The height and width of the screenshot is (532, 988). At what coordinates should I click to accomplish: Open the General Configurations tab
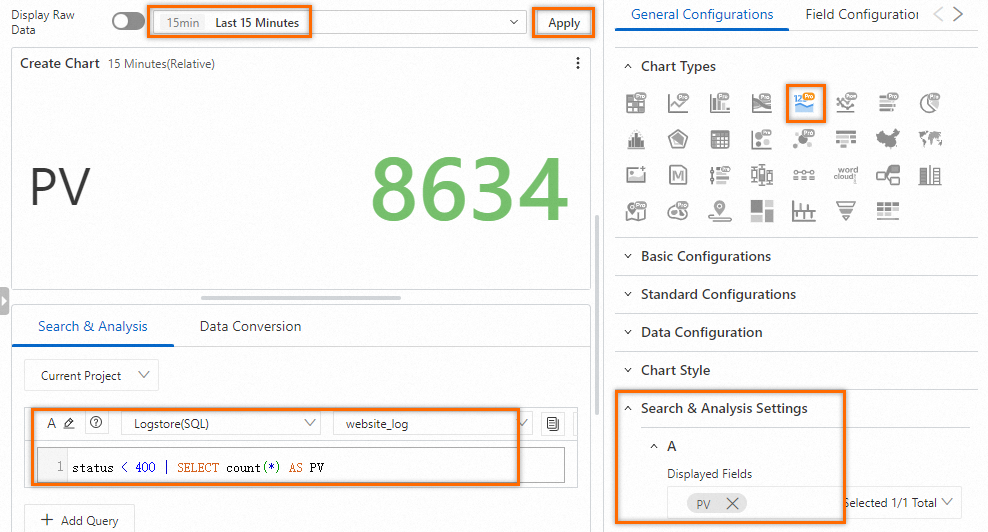[x=702, y=14]
